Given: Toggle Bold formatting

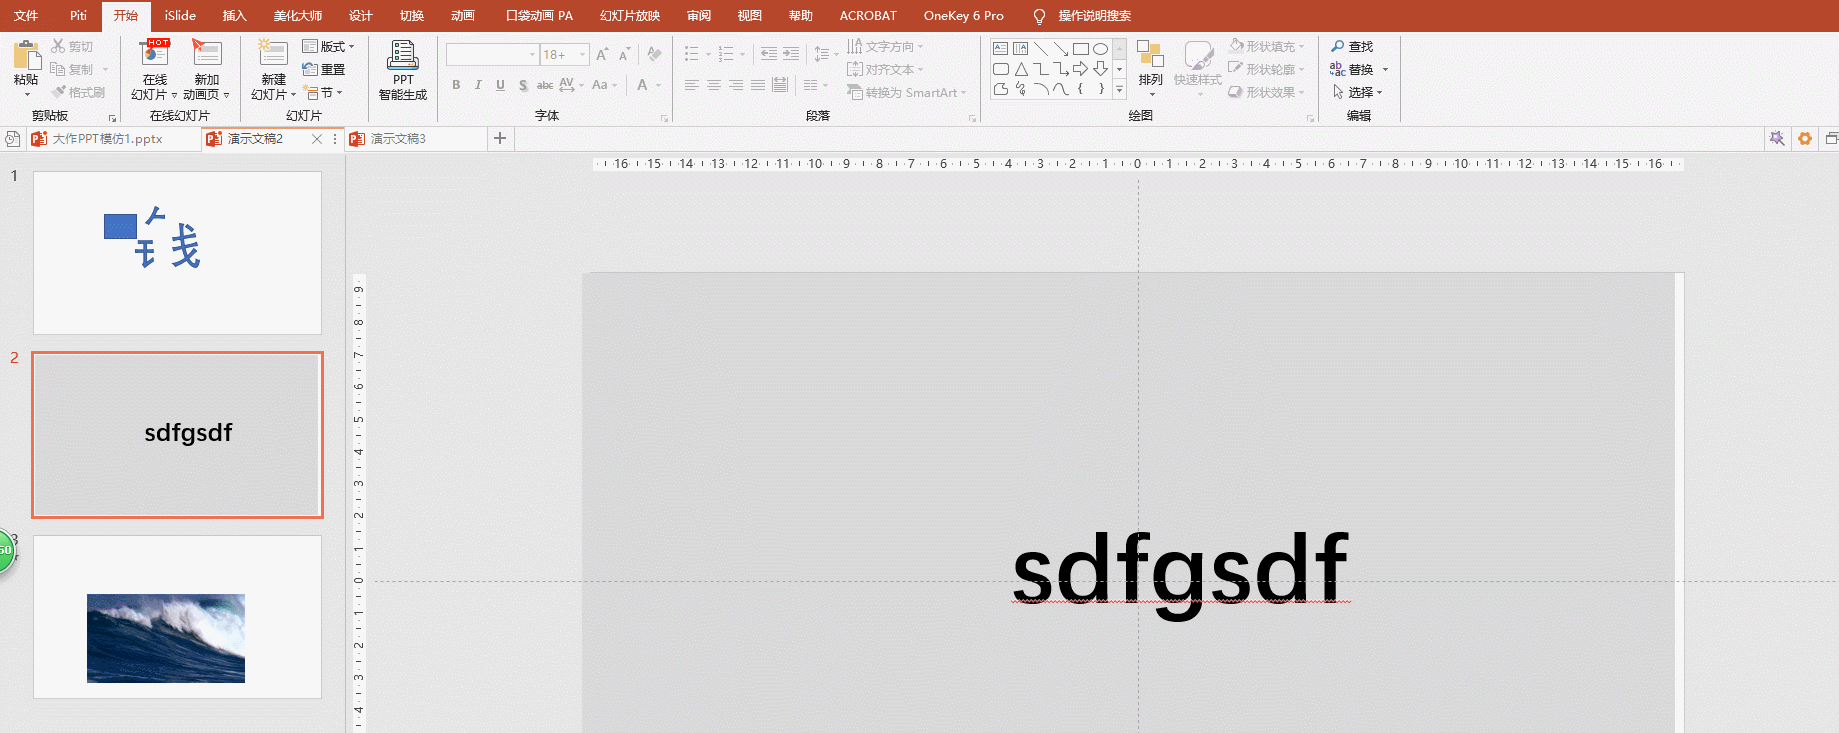Looking at the screenshot, I should pyautogui.click(x=456, y=85).
